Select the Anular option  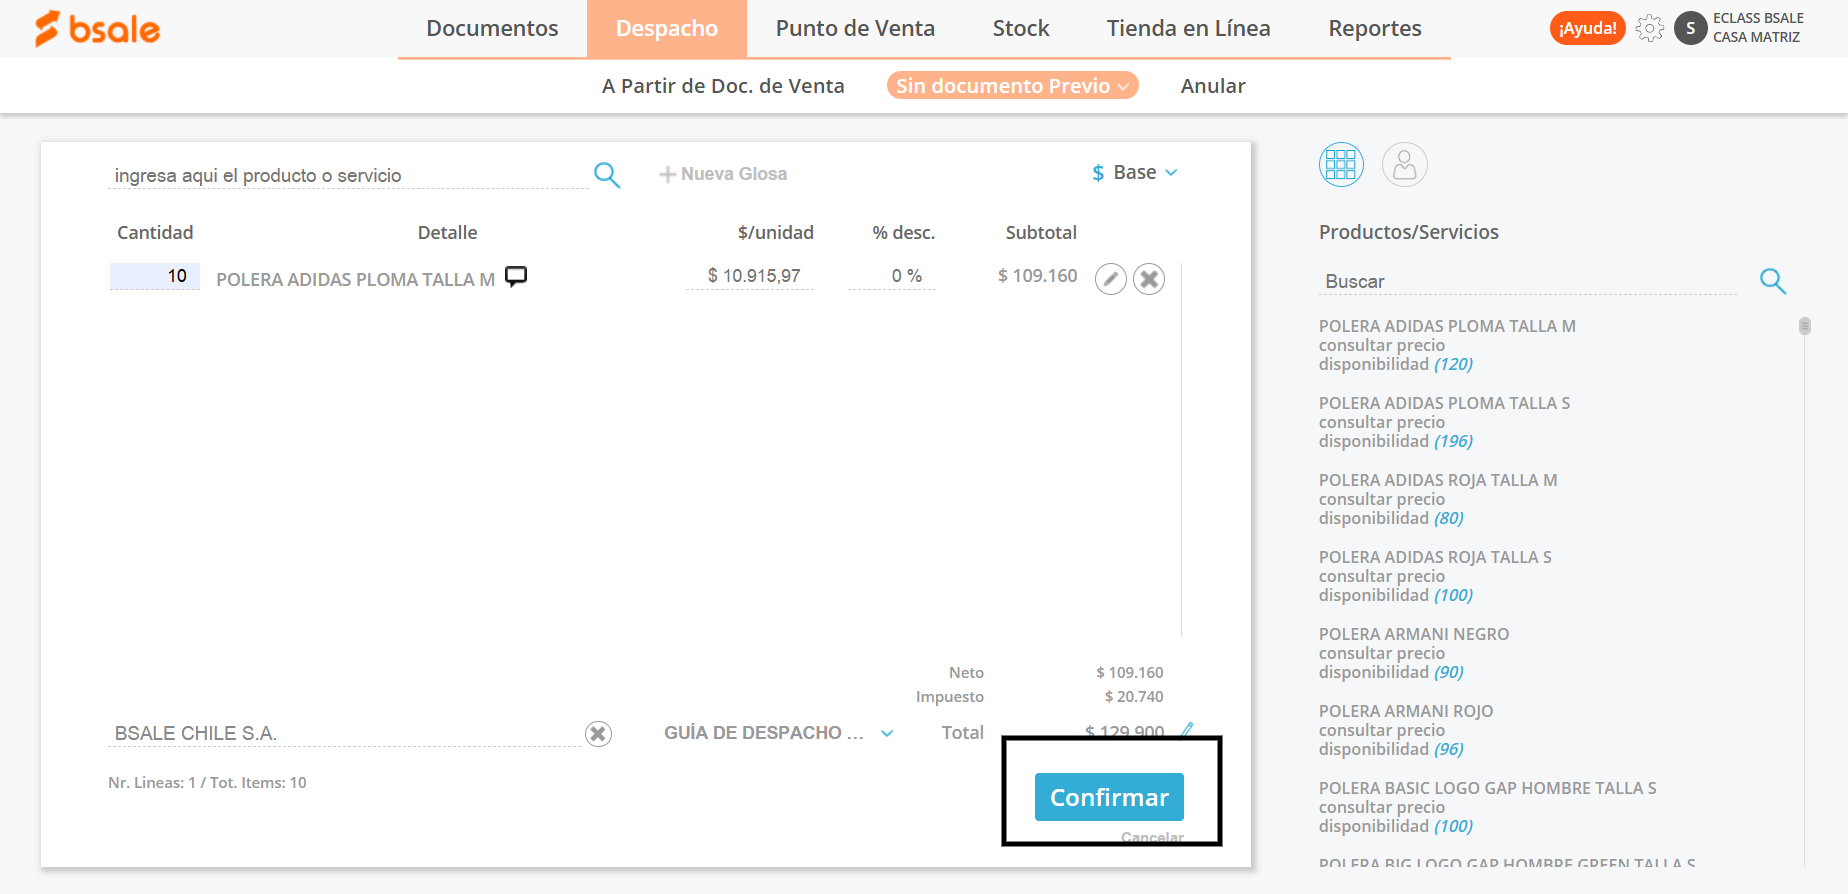(x=1213, y=86)
